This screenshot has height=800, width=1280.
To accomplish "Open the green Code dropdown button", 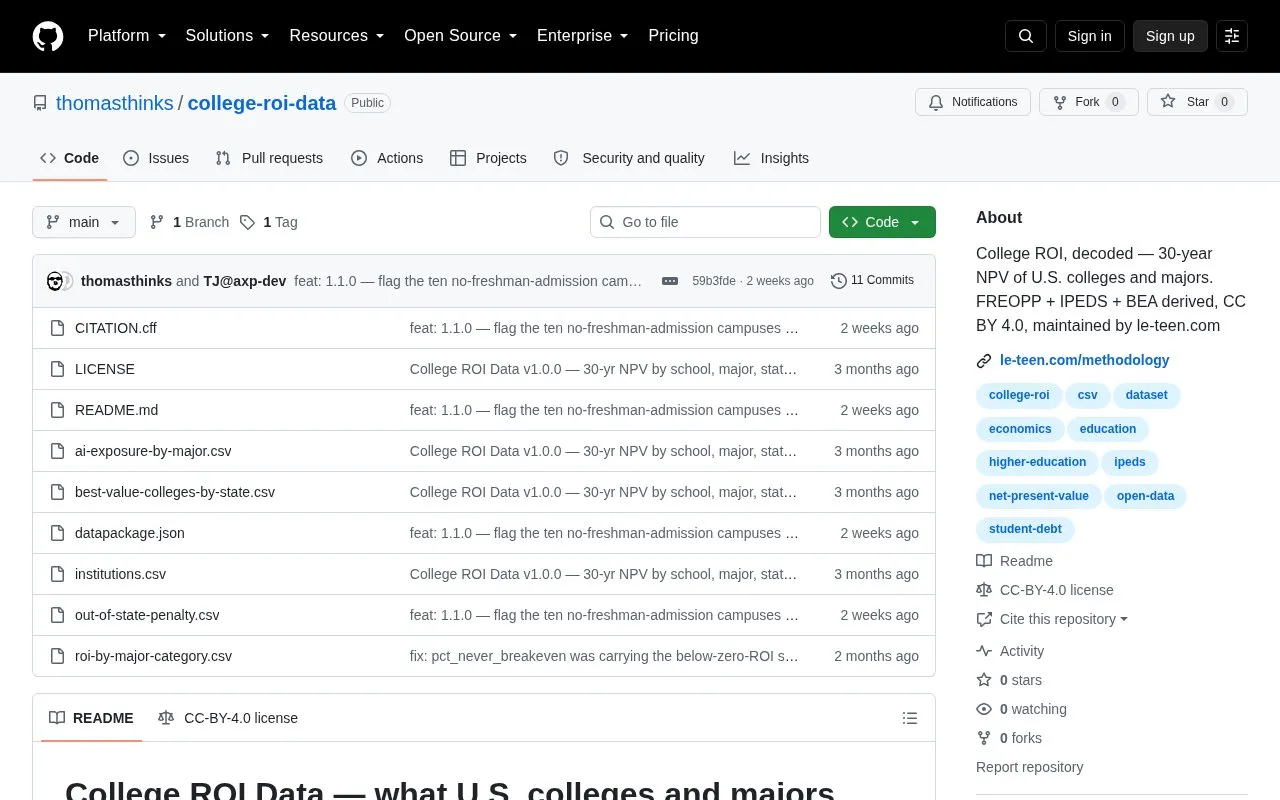I will tap(882, 222).
